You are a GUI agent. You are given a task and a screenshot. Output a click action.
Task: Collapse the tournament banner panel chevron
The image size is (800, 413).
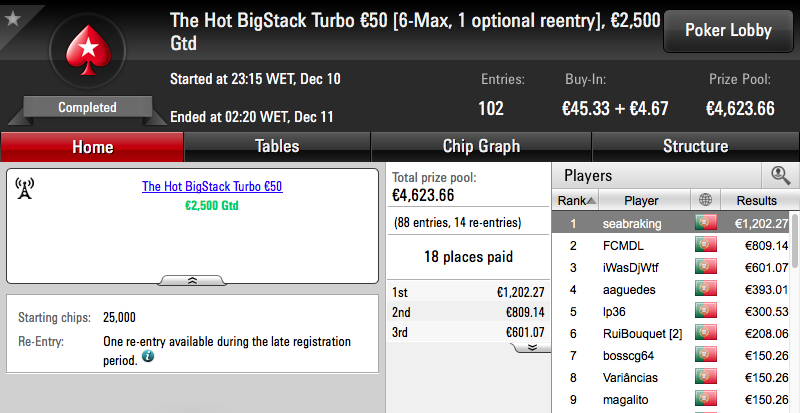tap(192, 280)
